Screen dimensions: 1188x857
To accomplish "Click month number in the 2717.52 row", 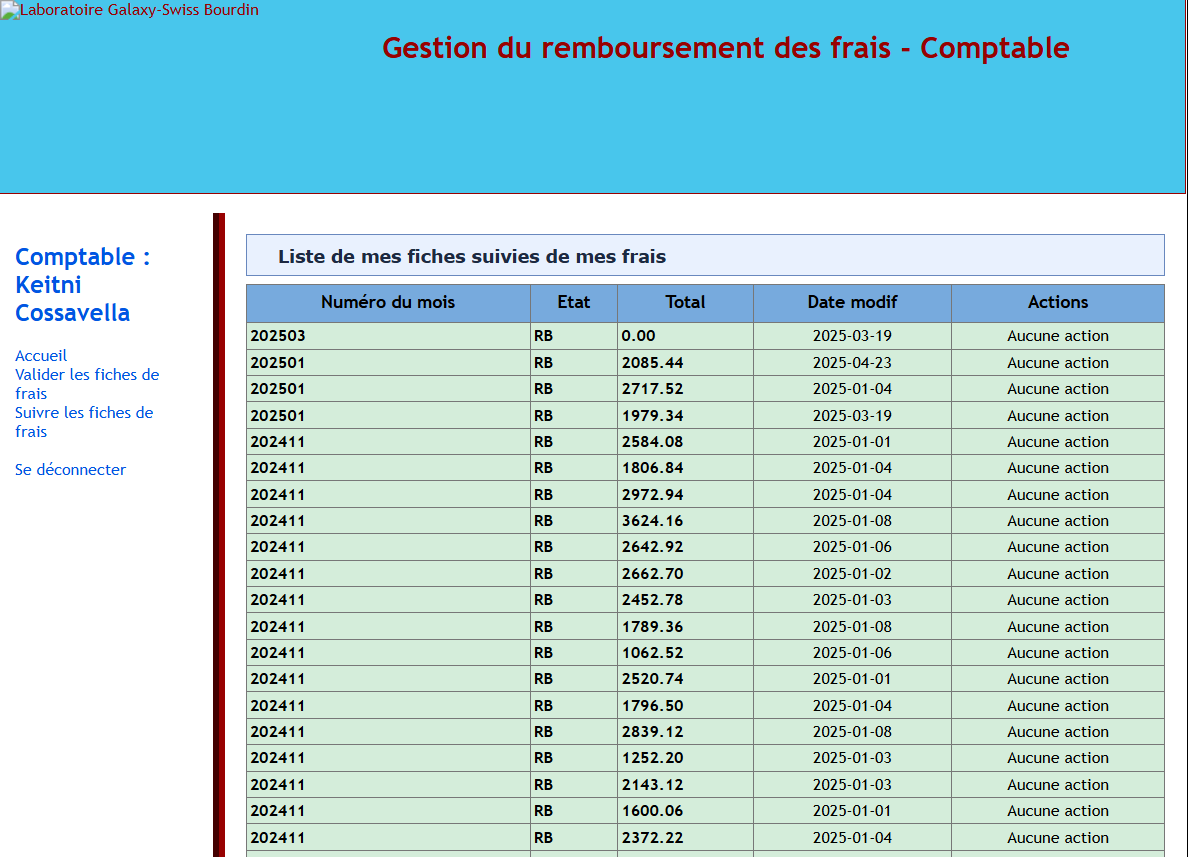I will [x=388, y=389].
